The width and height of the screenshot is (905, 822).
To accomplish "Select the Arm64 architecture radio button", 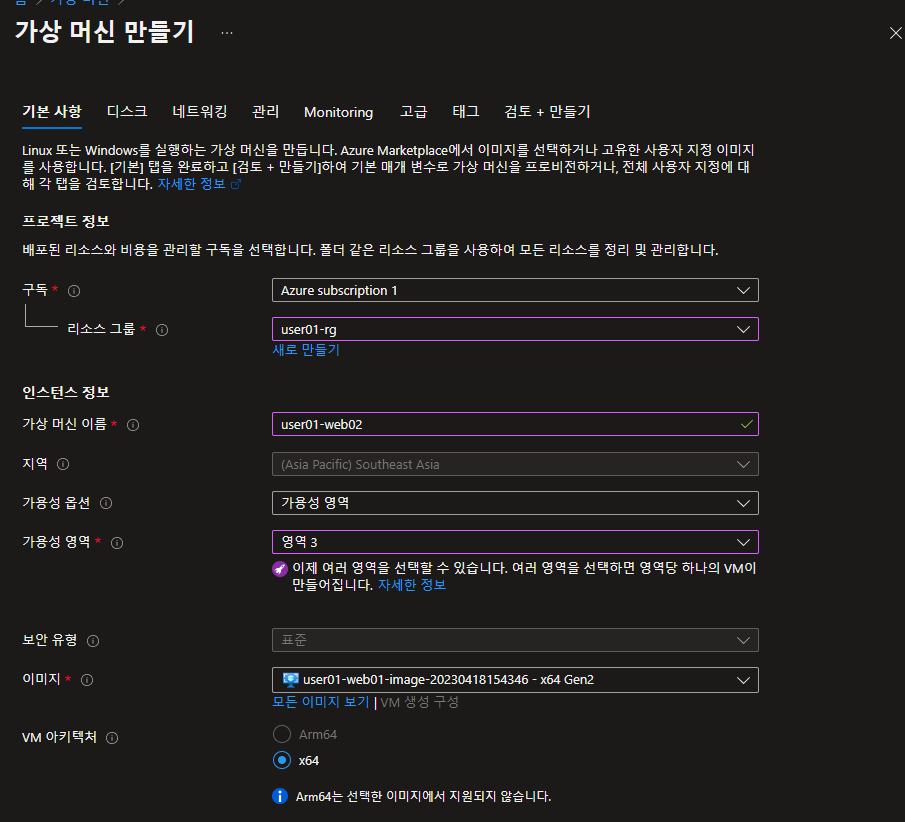I will 282,734.
